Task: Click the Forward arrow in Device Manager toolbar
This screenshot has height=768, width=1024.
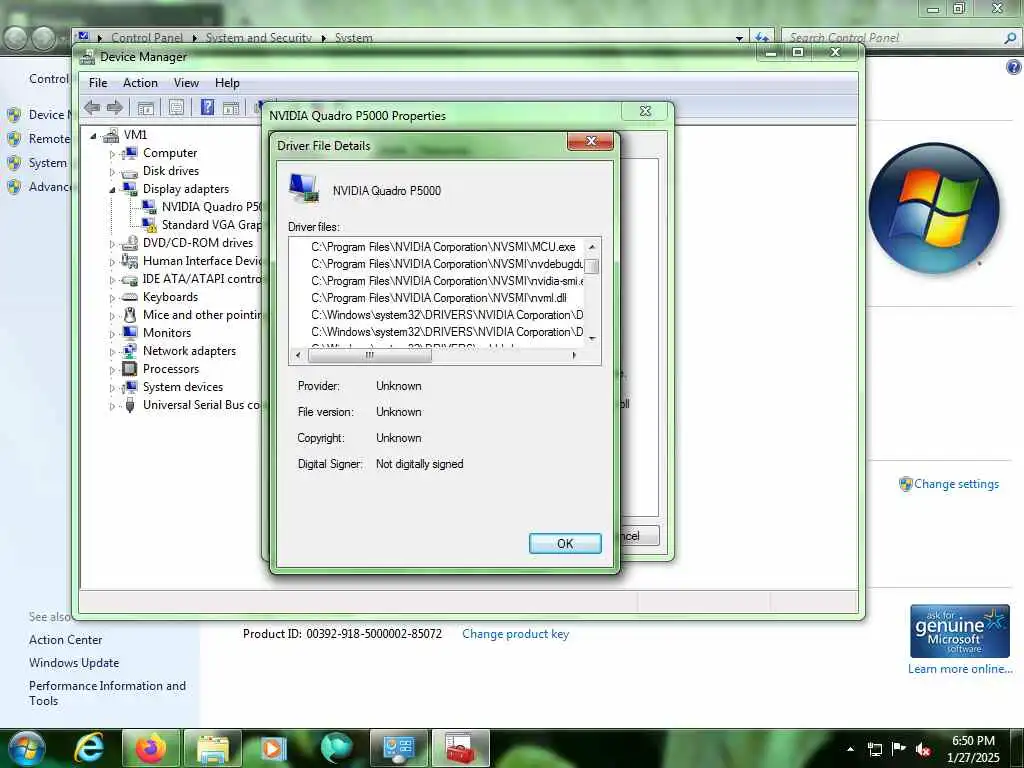Action: [x=115, y=107]
